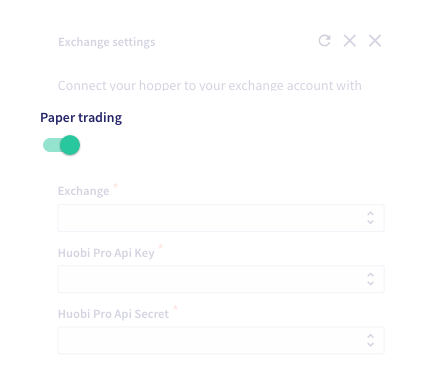
Task: Click the Huobi Pro Api Key label
Action: coord(106,253)
